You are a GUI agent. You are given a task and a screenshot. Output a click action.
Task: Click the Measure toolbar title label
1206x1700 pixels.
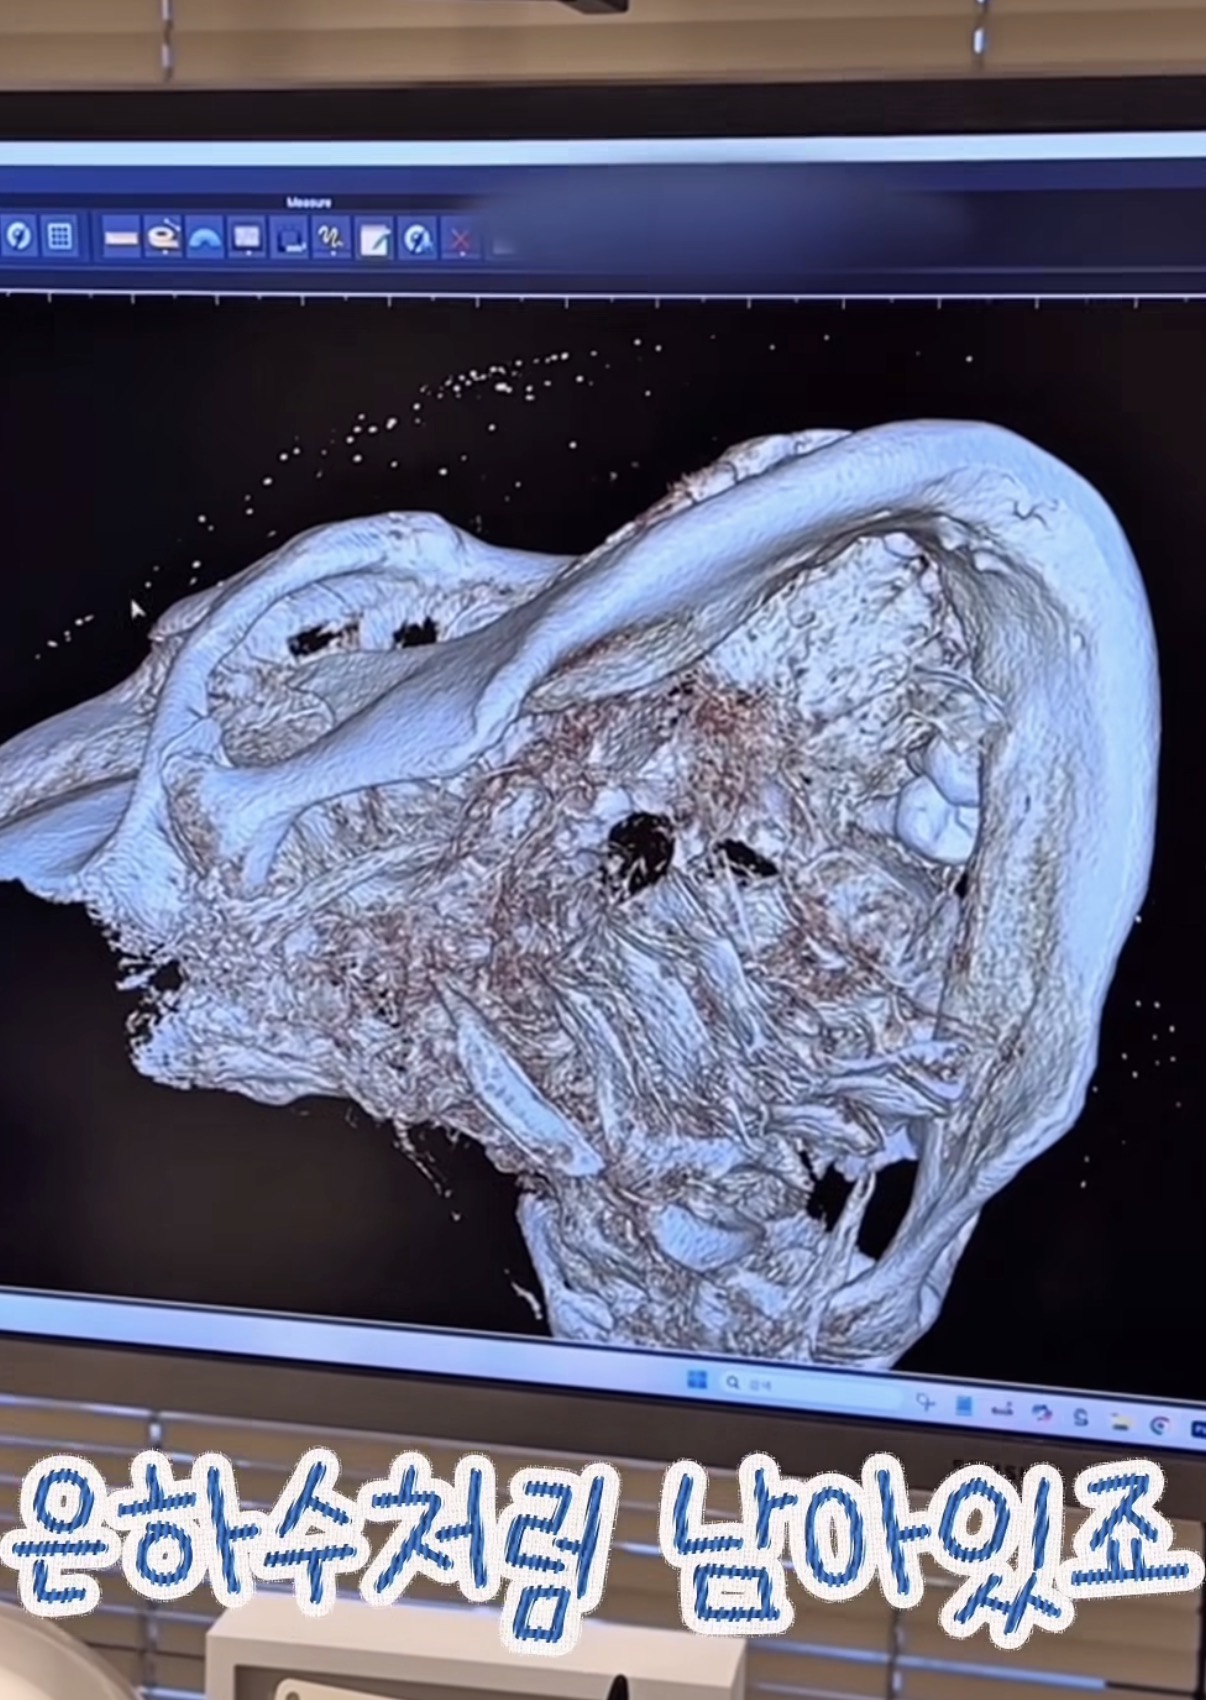click(309, 203)
